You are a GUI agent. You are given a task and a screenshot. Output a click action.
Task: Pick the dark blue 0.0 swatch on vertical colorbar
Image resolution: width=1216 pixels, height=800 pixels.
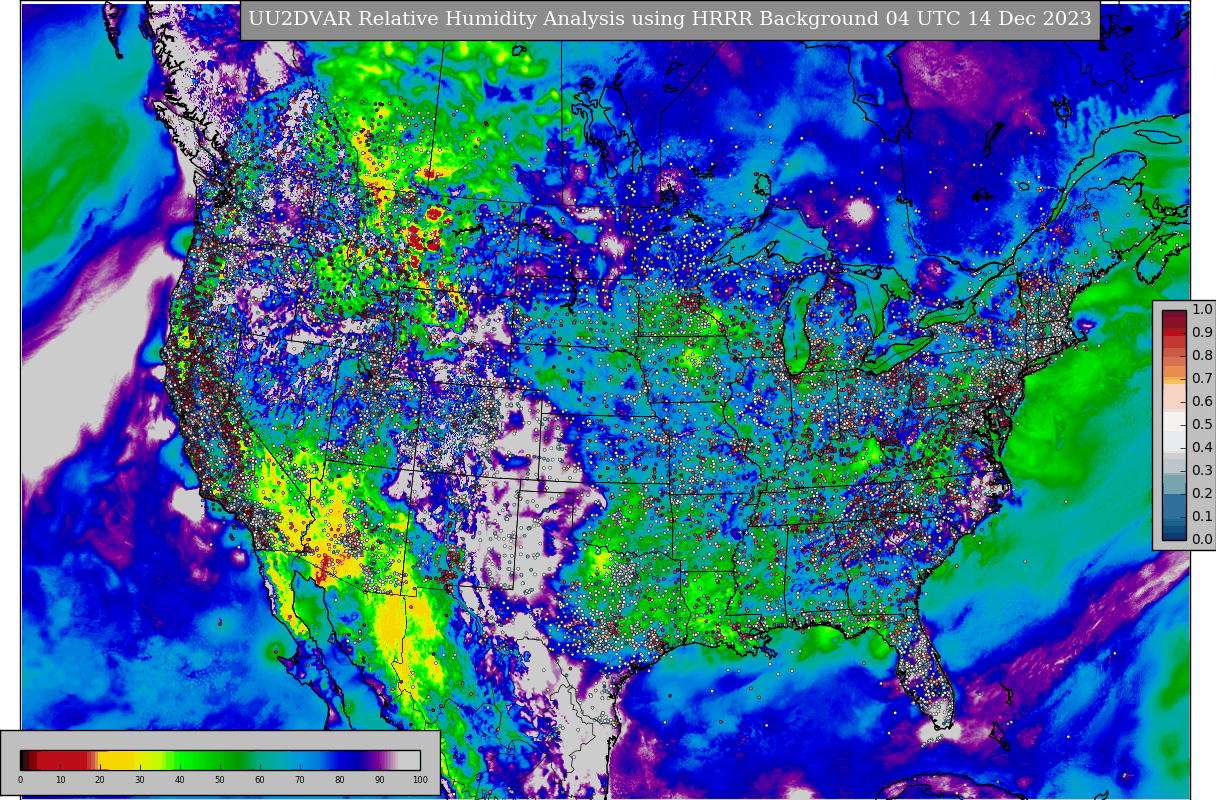(1173, 534)
